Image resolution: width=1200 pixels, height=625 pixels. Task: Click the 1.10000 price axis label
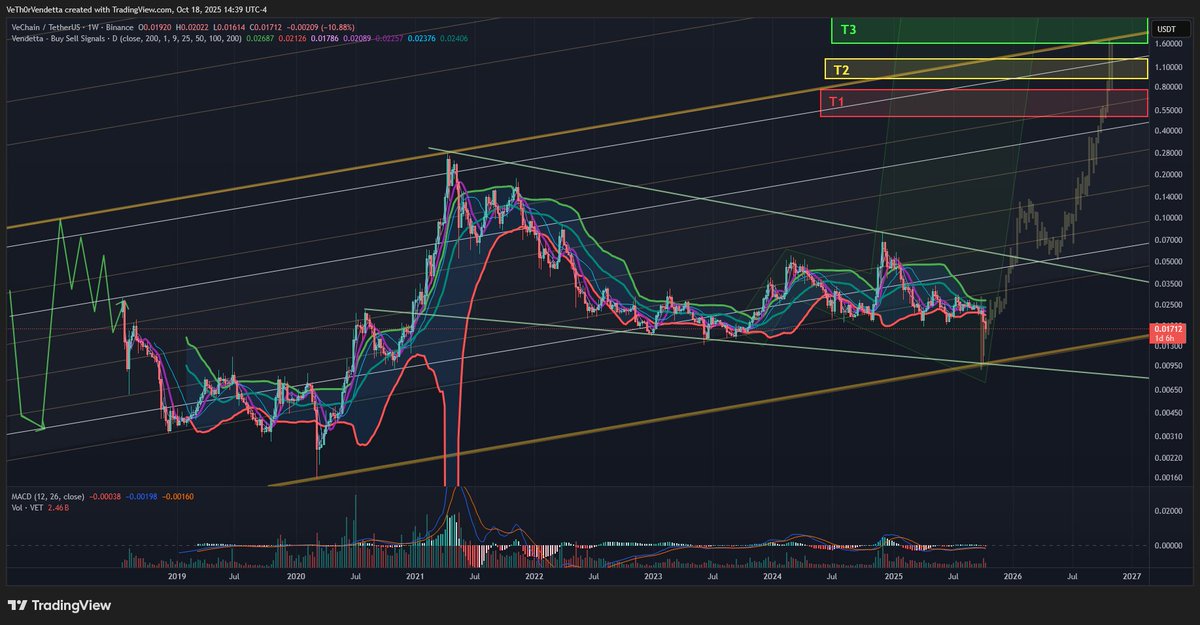tap(1167, 66)
